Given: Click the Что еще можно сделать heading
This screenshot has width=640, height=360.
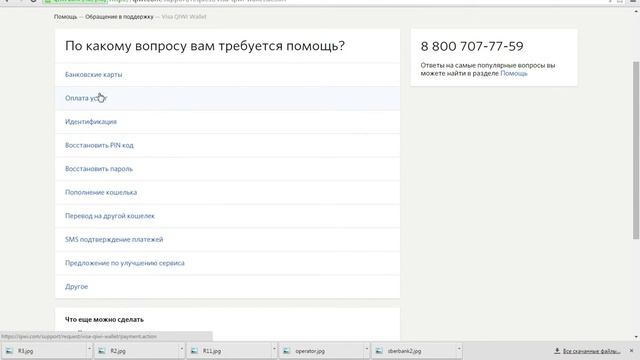Looking at the screenshot, I should point(104,320).
